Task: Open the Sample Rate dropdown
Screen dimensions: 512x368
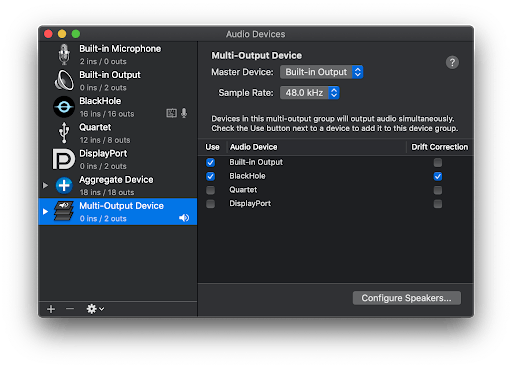Action: [310, 93]
